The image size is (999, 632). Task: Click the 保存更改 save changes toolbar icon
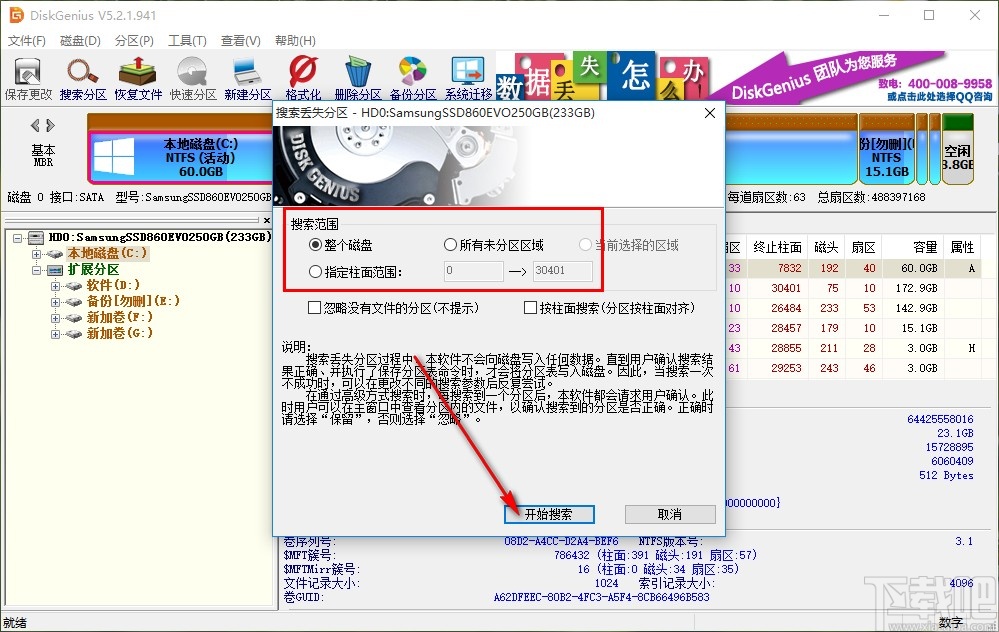click(28, 78)
